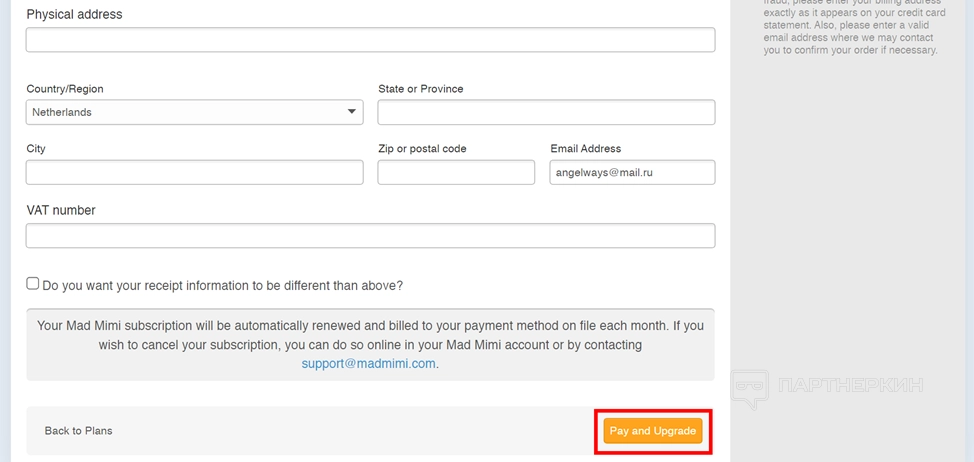Go back via Back to Plans
Viewport: 974px width, 462px height.
click(x=78, y=431)
